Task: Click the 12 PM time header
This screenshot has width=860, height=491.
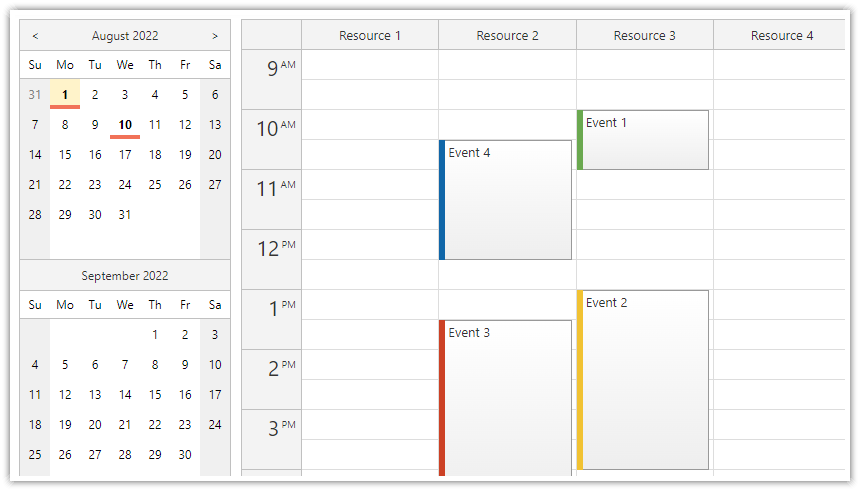Action: pos(271,259)
